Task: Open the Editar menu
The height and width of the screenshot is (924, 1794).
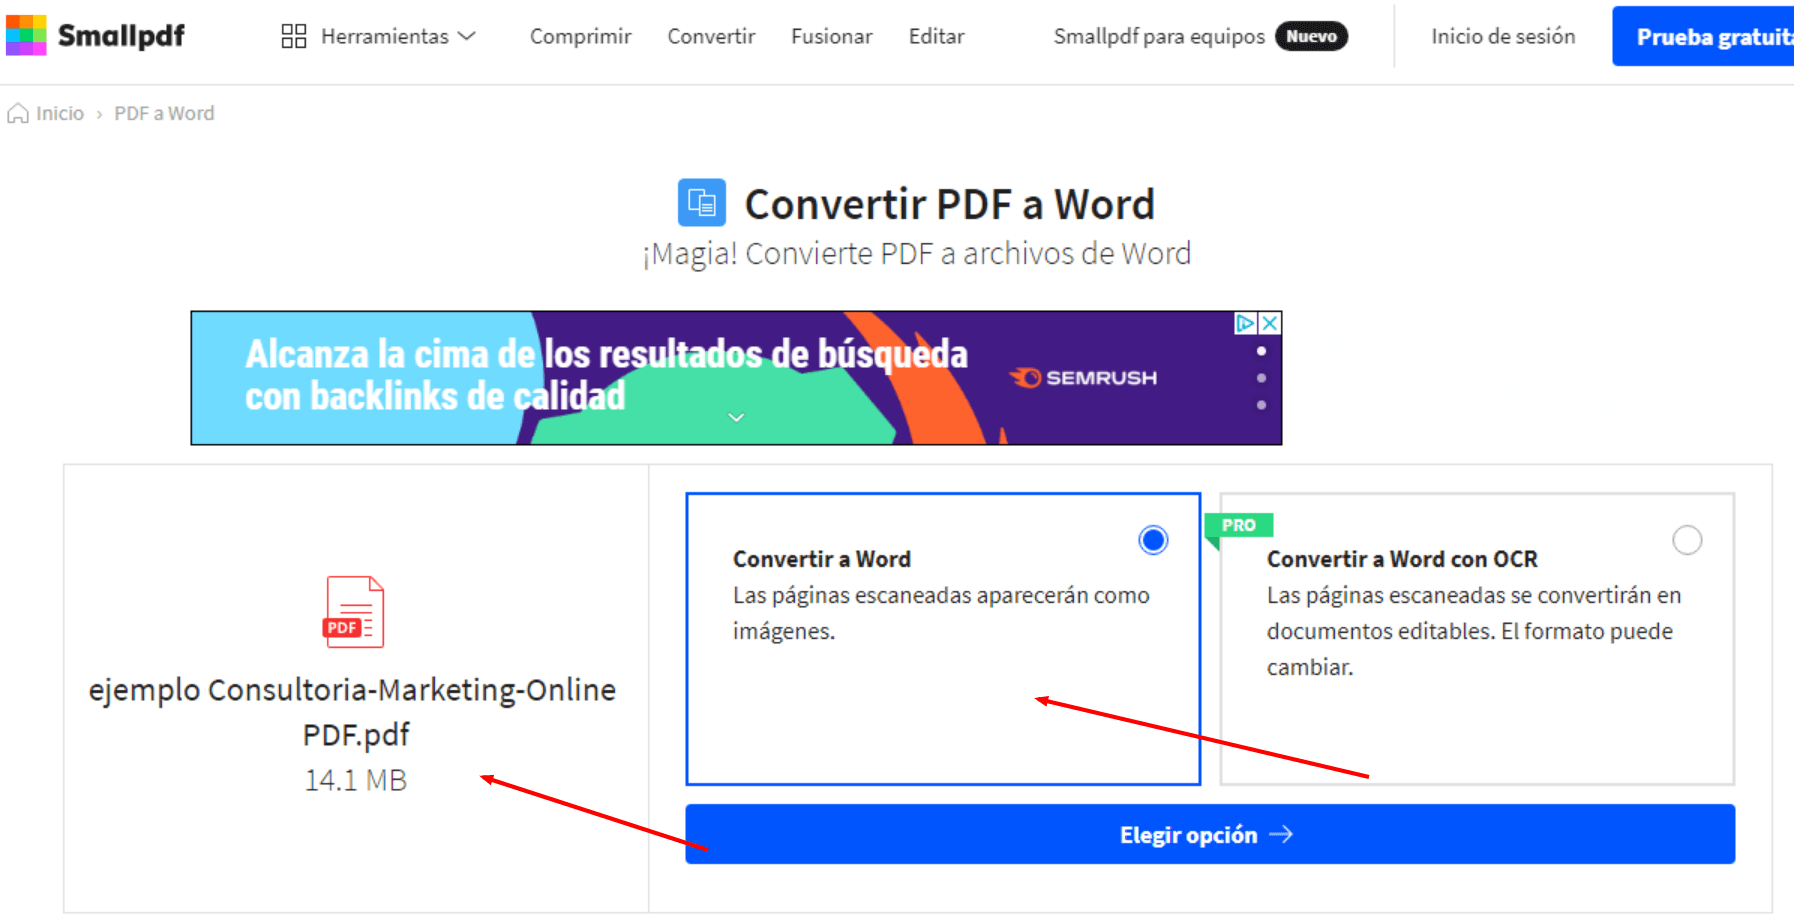Action: (x=936, y=35)
